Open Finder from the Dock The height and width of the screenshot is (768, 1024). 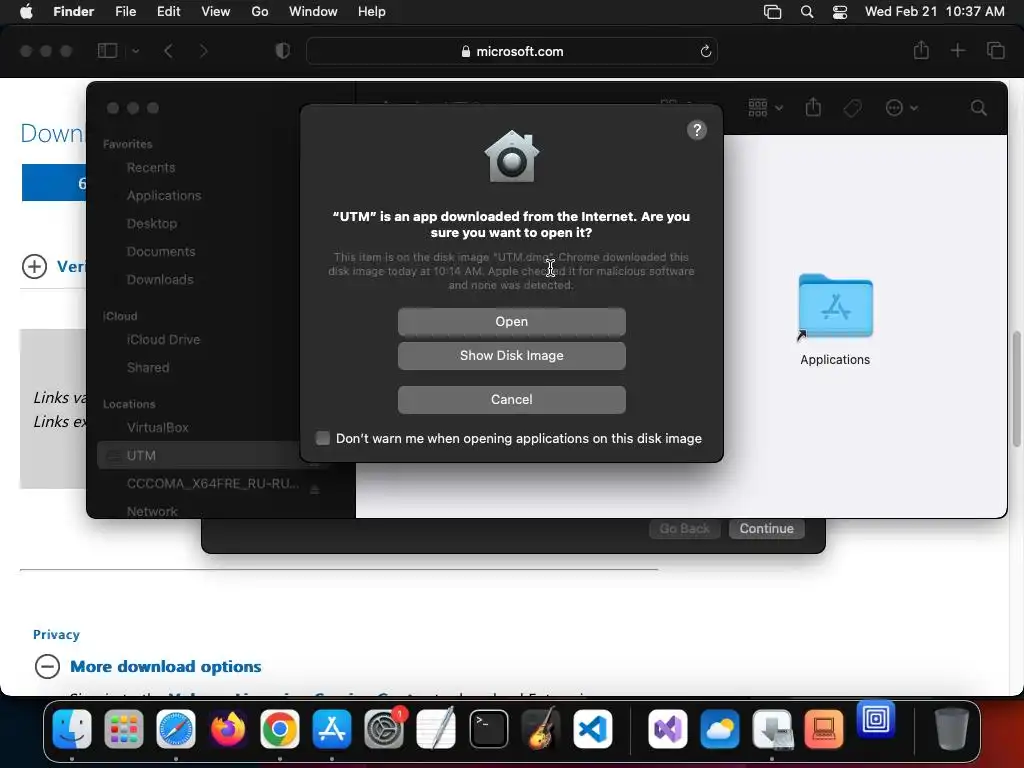[x=72, y=729]
